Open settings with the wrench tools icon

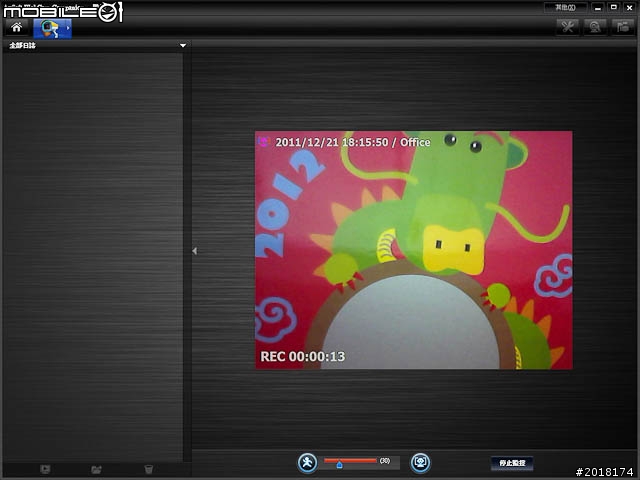568,27
